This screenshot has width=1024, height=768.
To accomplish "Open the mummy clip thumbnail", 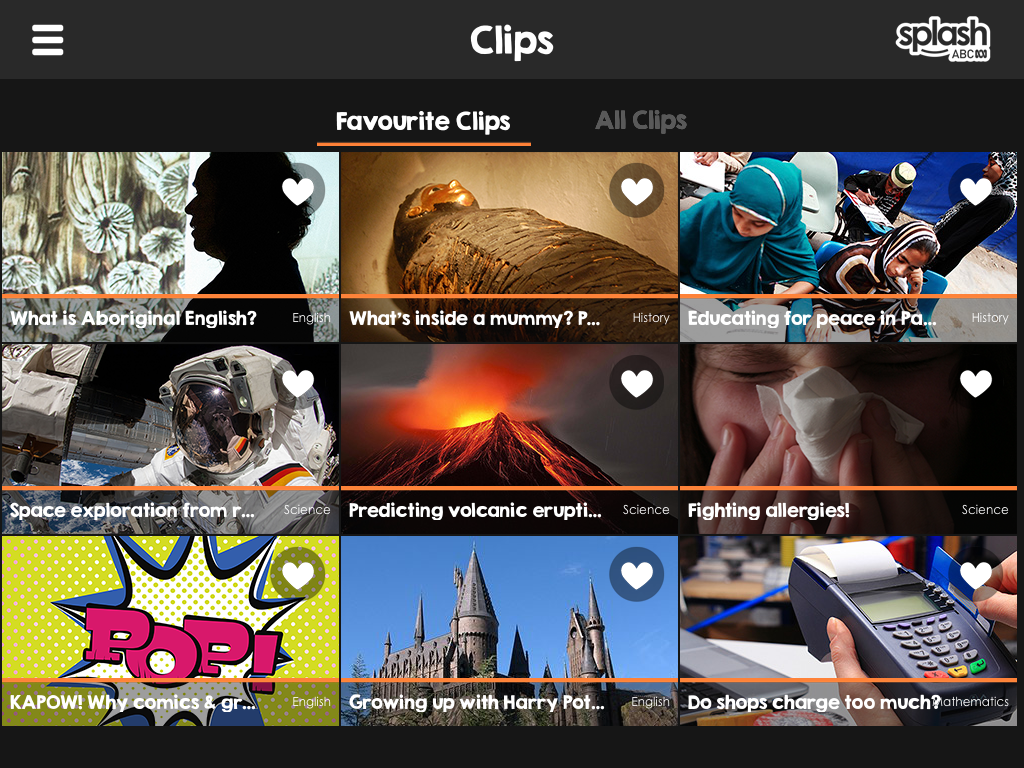I will [x=509, y=224].
